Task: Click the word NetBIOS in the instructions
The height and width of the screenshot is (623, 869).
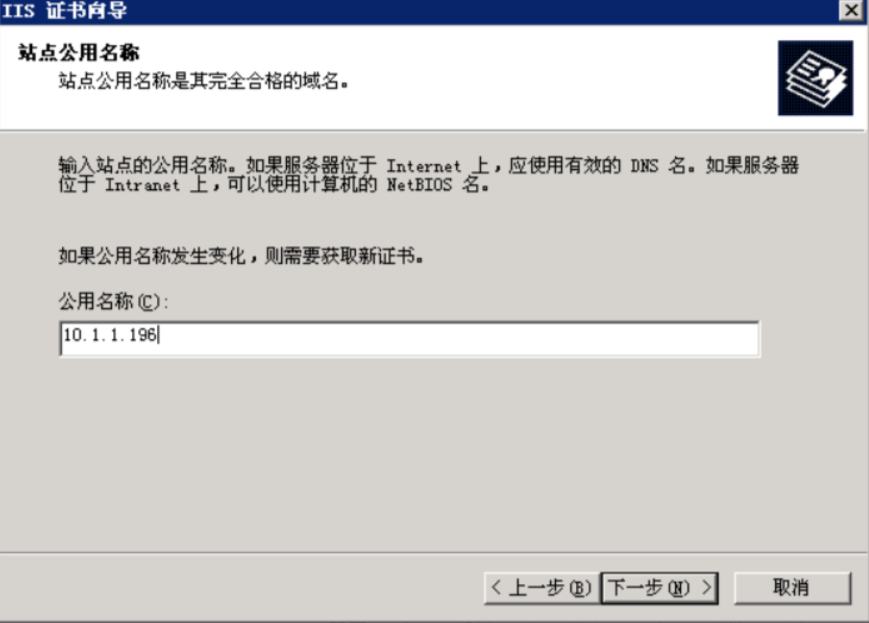Action: coord(419,185)
